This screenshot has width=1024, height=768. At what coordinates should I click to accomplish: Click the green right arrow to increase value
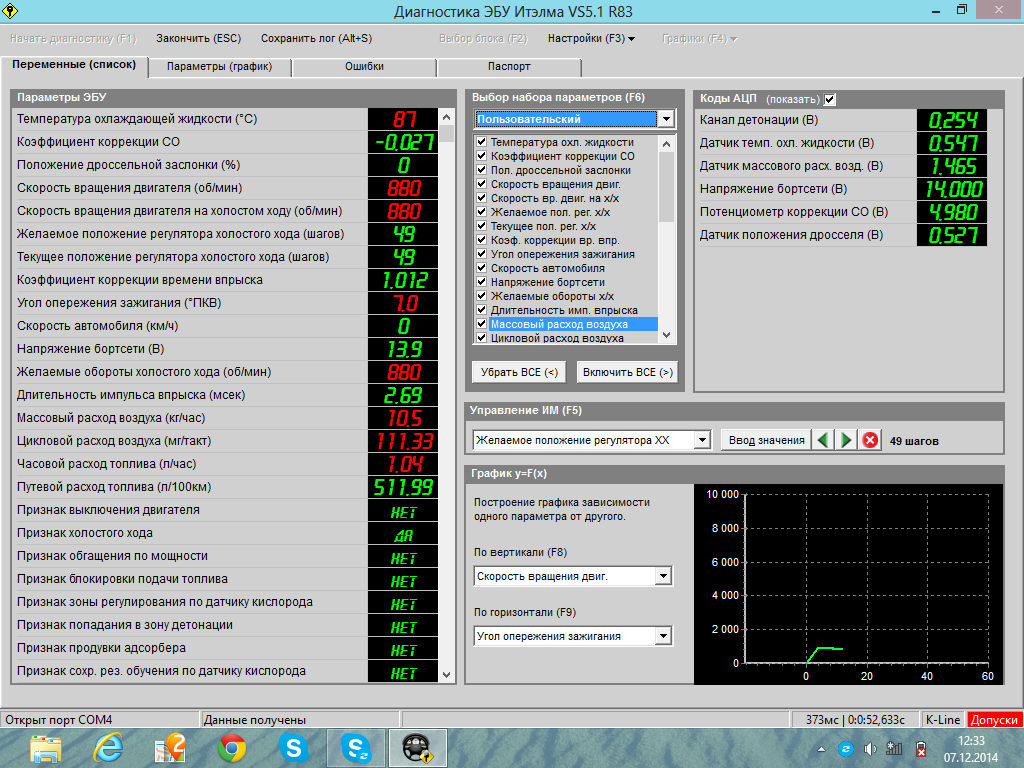pos(846,440)
